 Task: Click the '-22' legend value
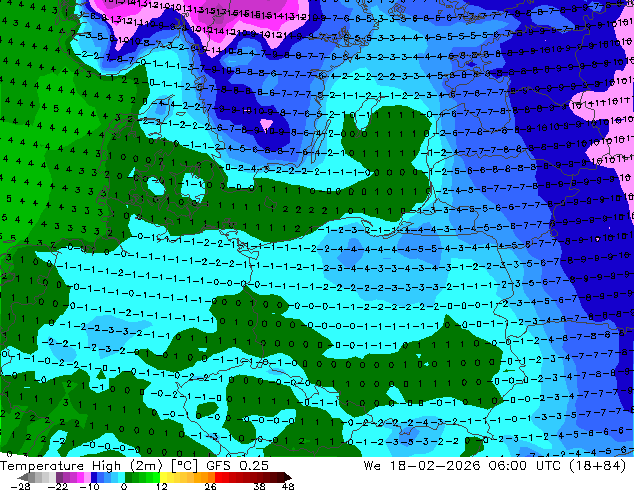57,486
